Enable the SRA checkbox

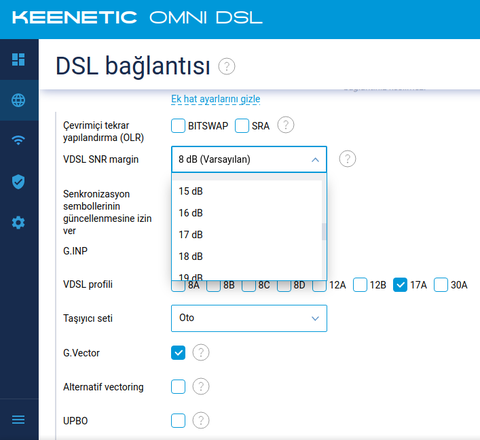click(242, 126)
